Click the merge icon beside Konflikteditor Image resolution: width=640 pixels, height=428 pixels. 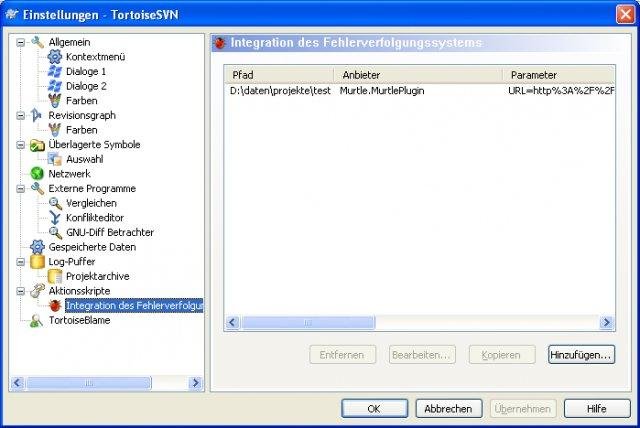pos(55,218)
